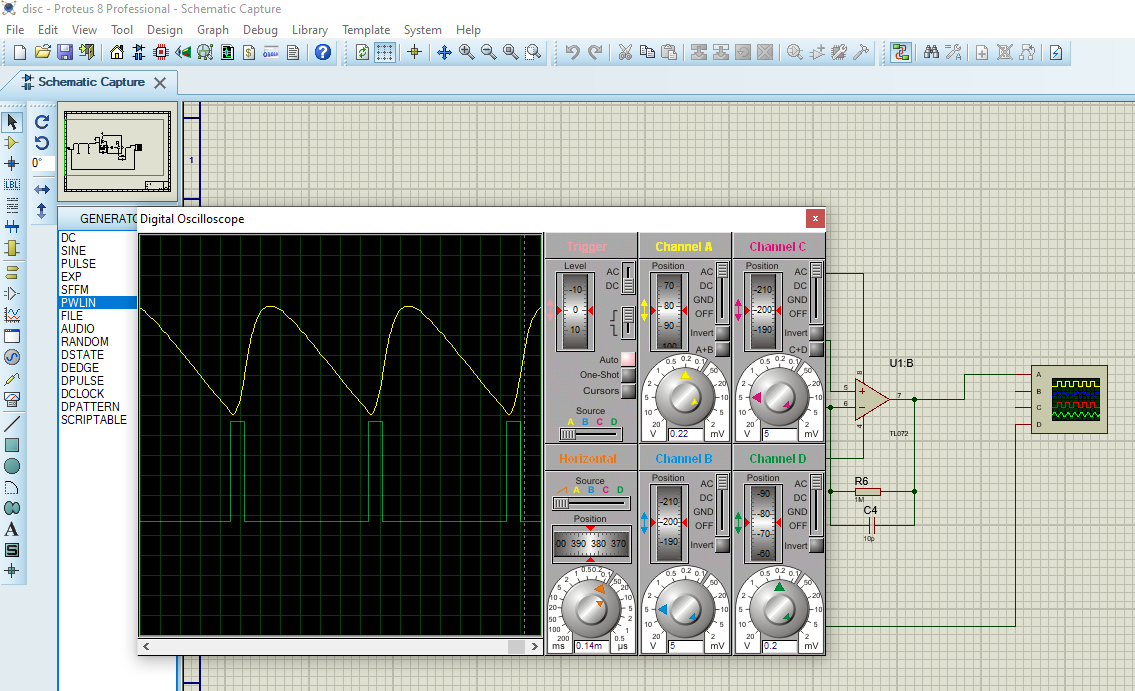Click the Rotate Clockwise icon
Screen dimensions: 1135x691
pos(42,122)
